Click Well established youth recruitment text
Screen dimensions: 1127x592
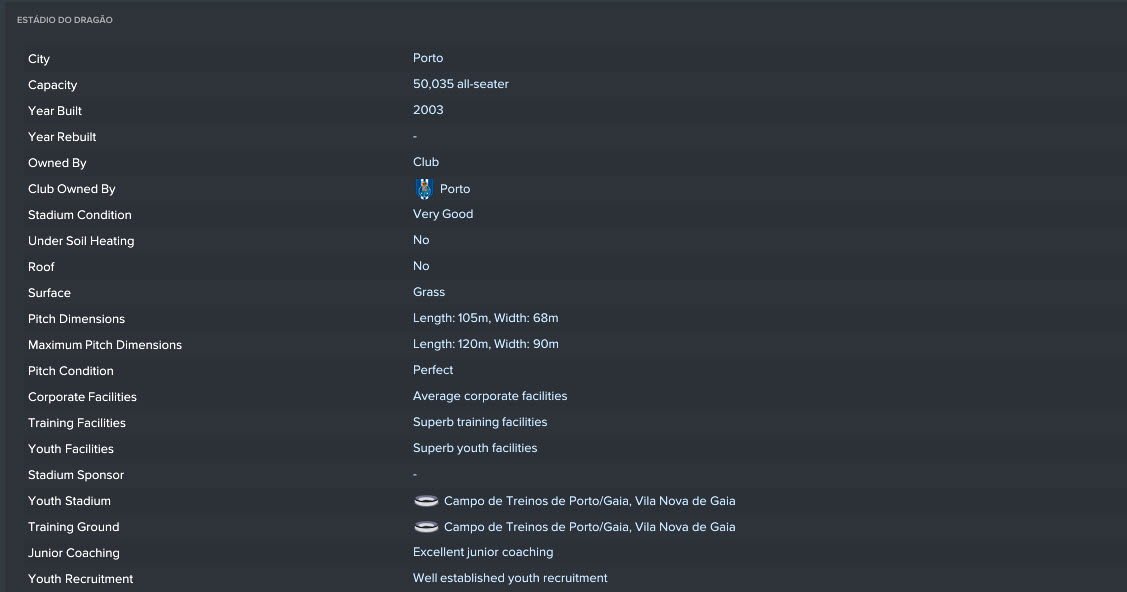point(510,578)
